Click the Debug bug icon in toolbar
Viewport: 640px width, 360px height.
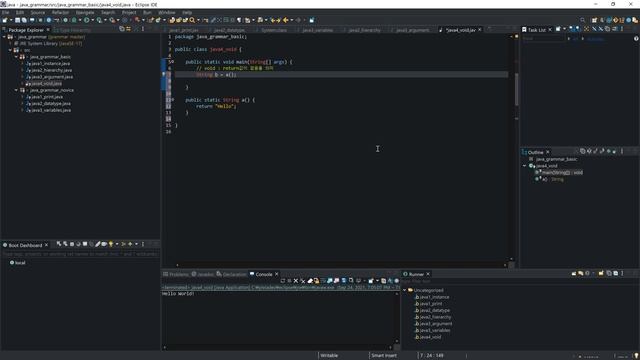click(x=74, y=20)
